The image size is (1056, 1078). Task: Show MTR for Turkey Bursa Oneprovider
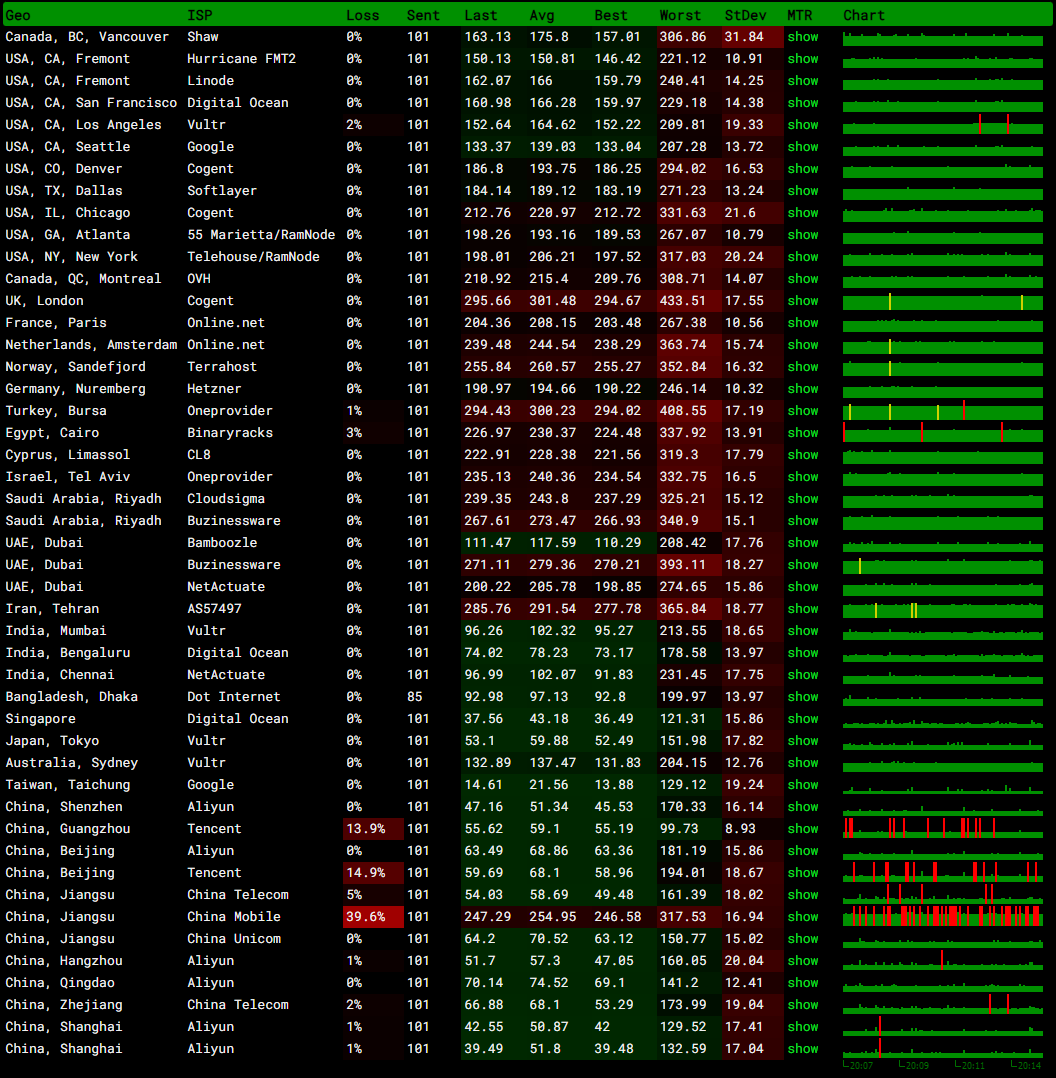[802, 411]
